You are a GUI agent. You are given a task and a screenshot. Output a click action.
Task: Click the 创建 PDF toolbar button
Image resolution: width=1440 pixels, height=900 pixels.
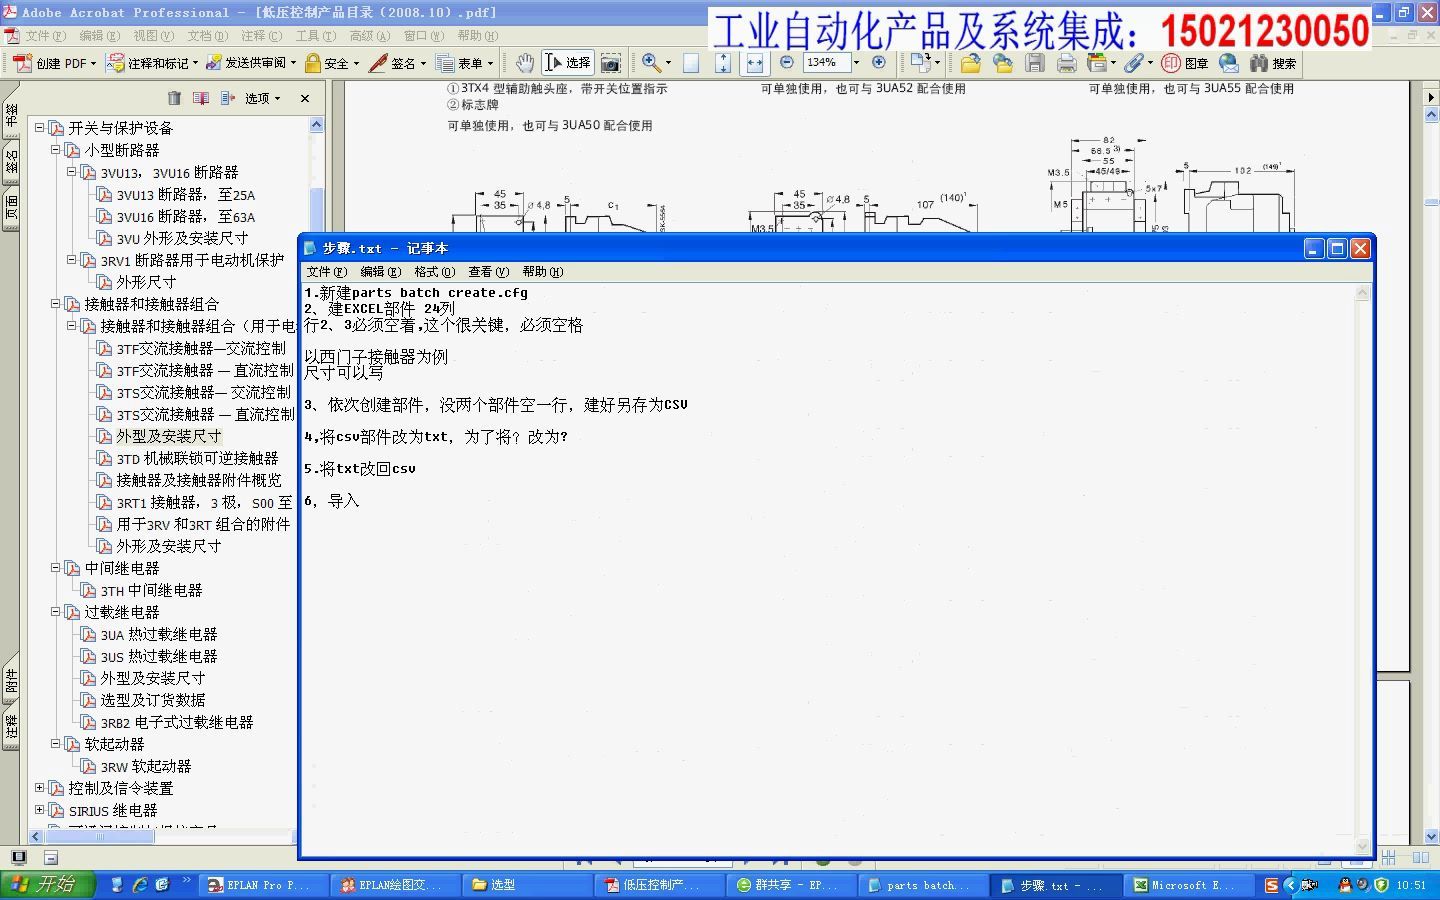coord(54,63)
